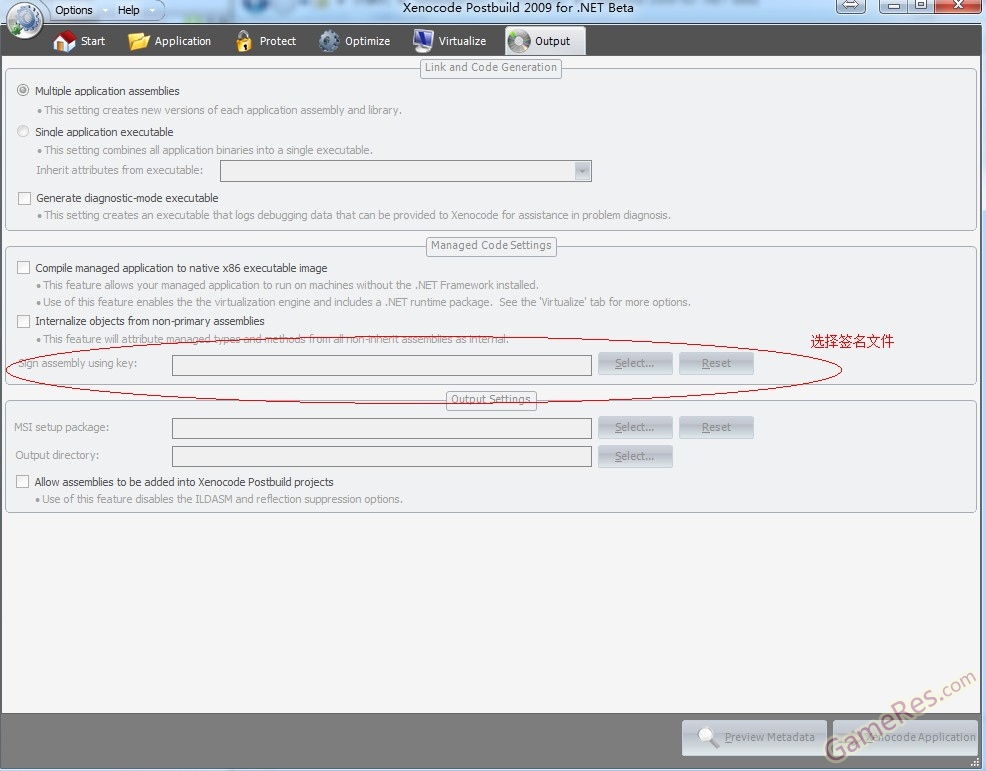Click the Preview Metadata magnifier icon
Viewport: 986px width, 771px height.
(707, 737)
